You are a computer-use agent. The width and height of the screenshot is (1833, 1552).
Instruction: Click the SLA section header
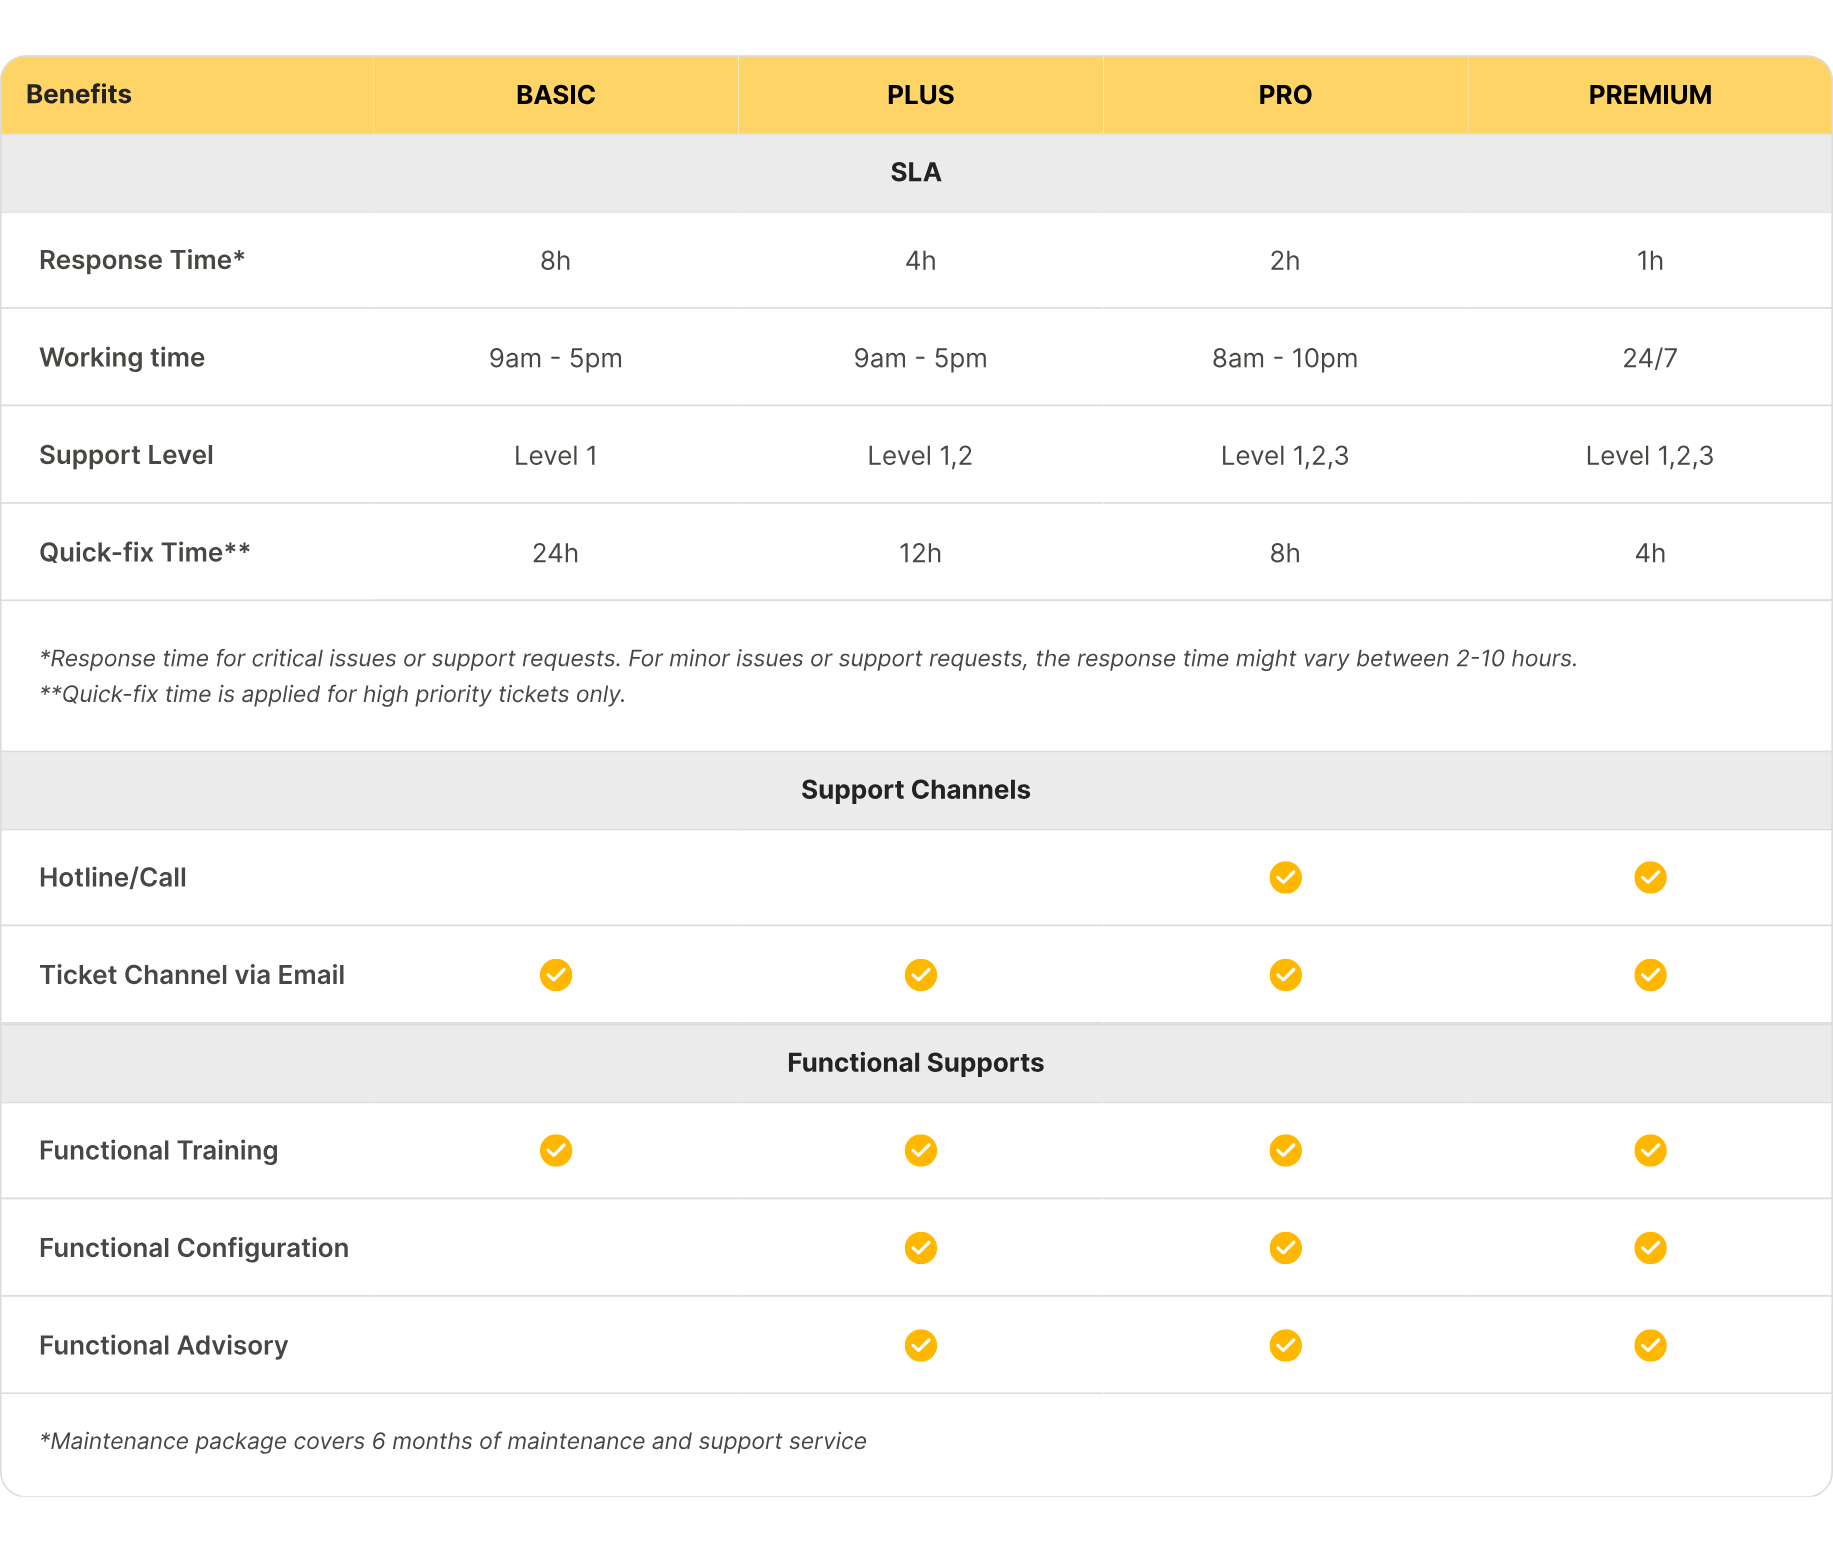[x=916, y=172]
